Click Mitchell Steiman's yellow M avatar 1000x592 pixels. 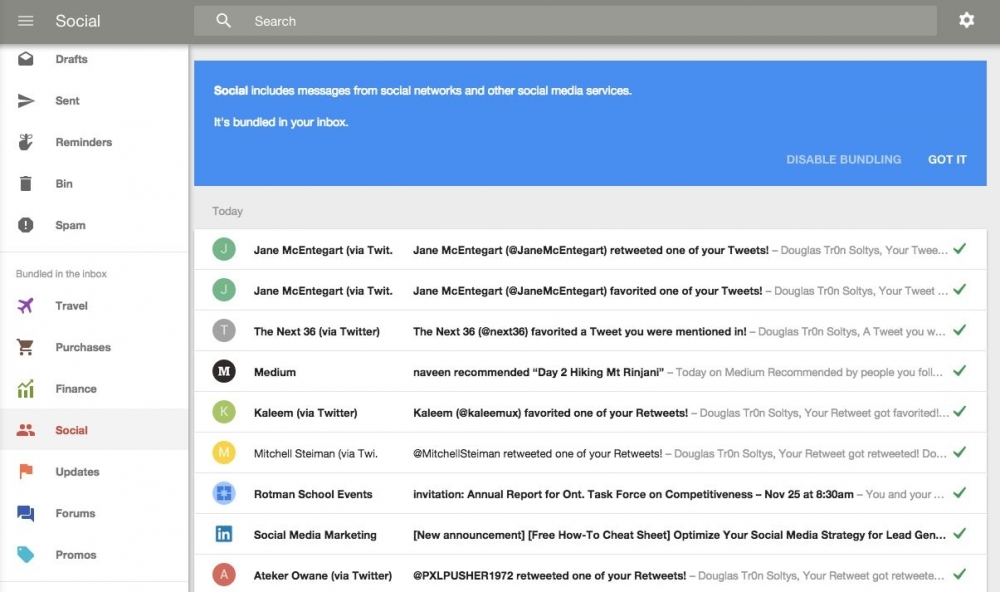click(224, 452)
